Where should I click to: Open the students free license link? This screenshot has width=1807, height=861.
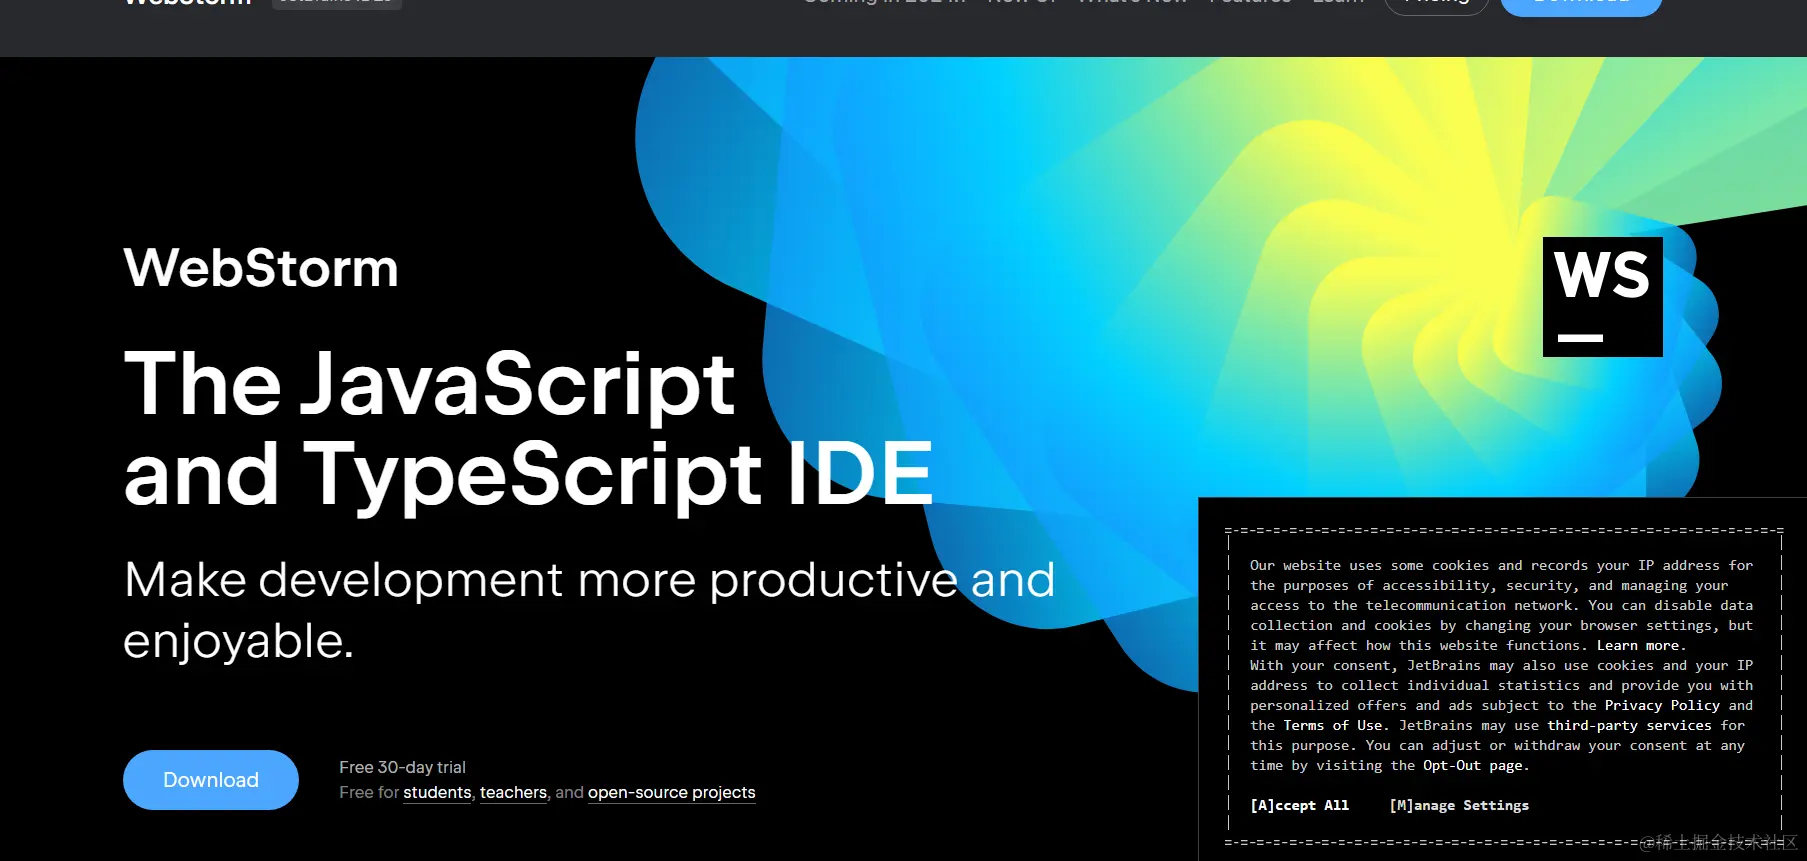[437, 793]
